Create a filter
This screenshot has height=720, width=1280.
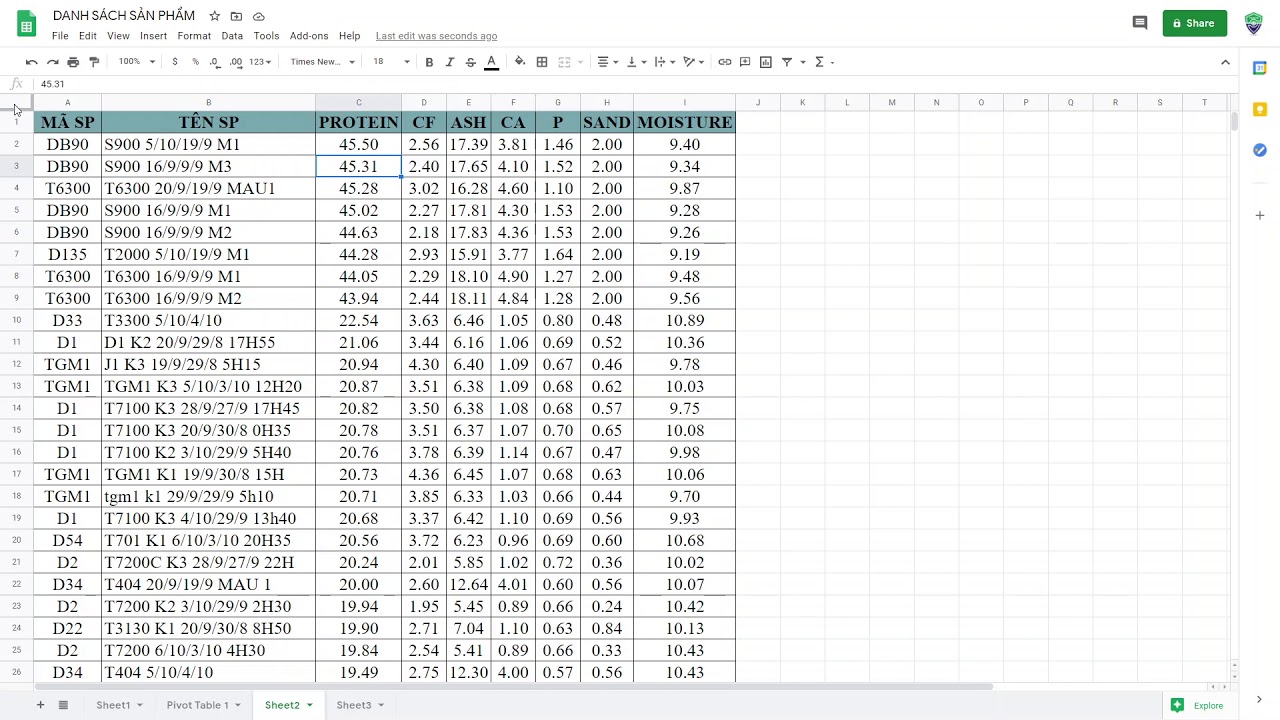[x=787, y=62]
